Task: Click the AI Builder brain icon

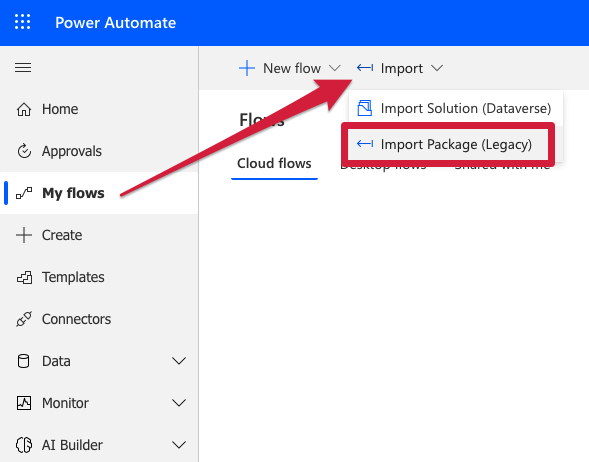Action: 24,445
